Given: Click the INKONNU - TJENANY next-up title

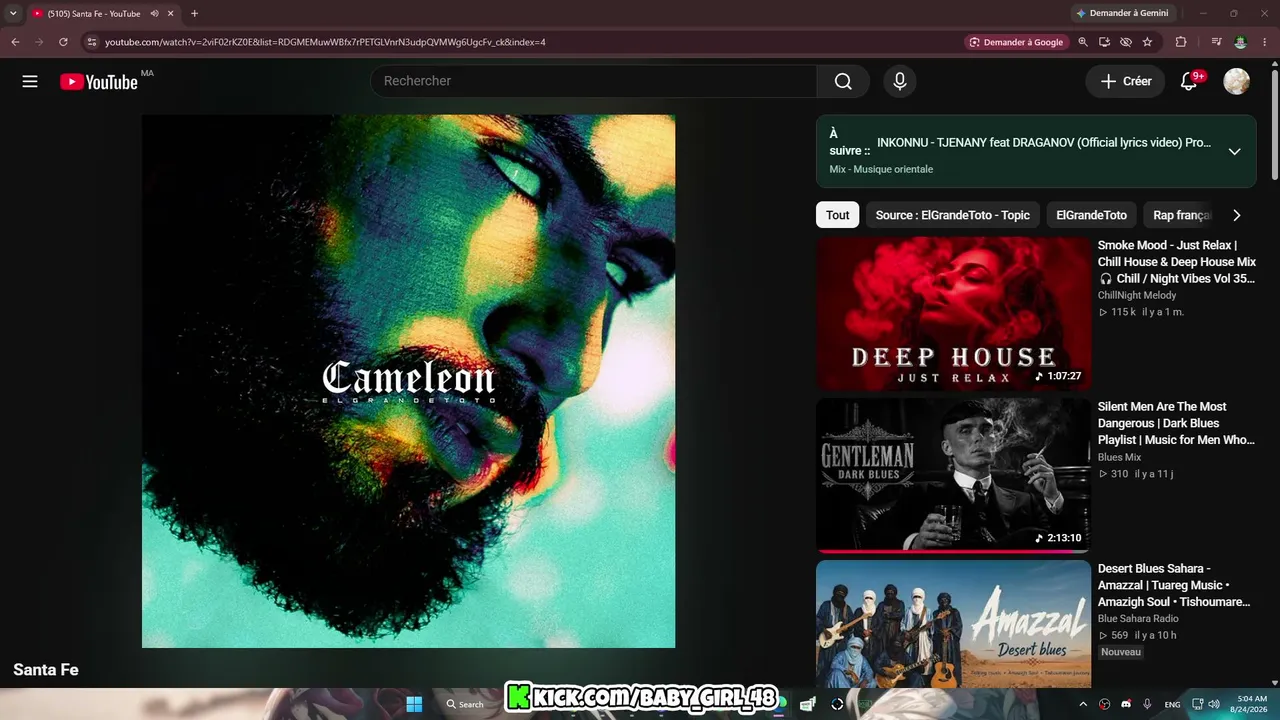Looking at the screenshot, I should (1044, 143).
